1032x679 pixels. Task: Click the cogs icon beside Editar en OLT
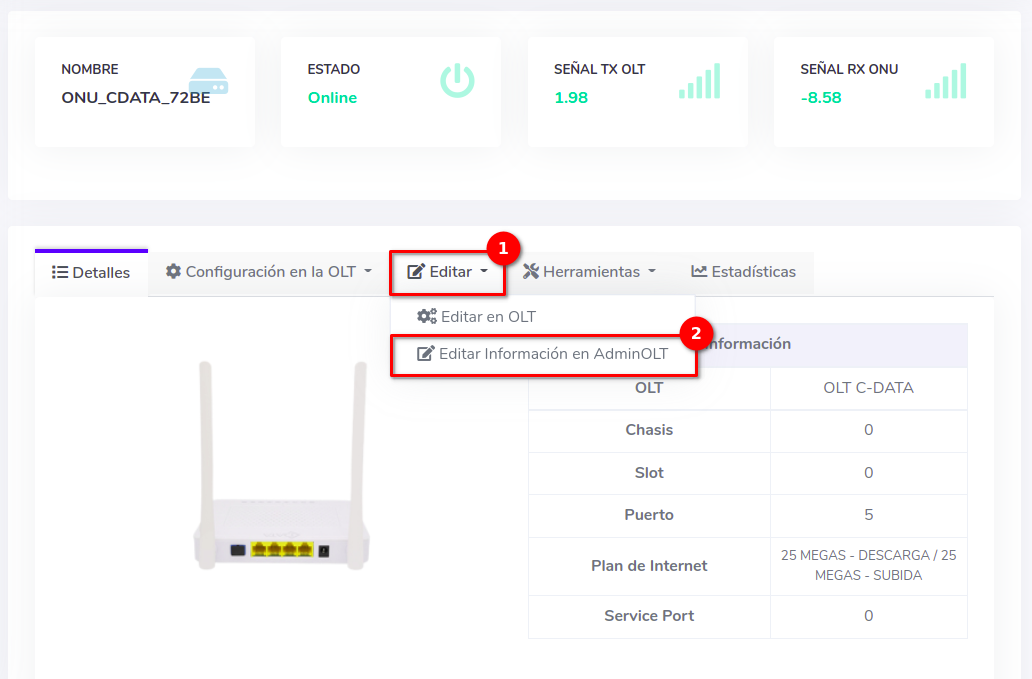pyautogui.click(x=427, y=317)
